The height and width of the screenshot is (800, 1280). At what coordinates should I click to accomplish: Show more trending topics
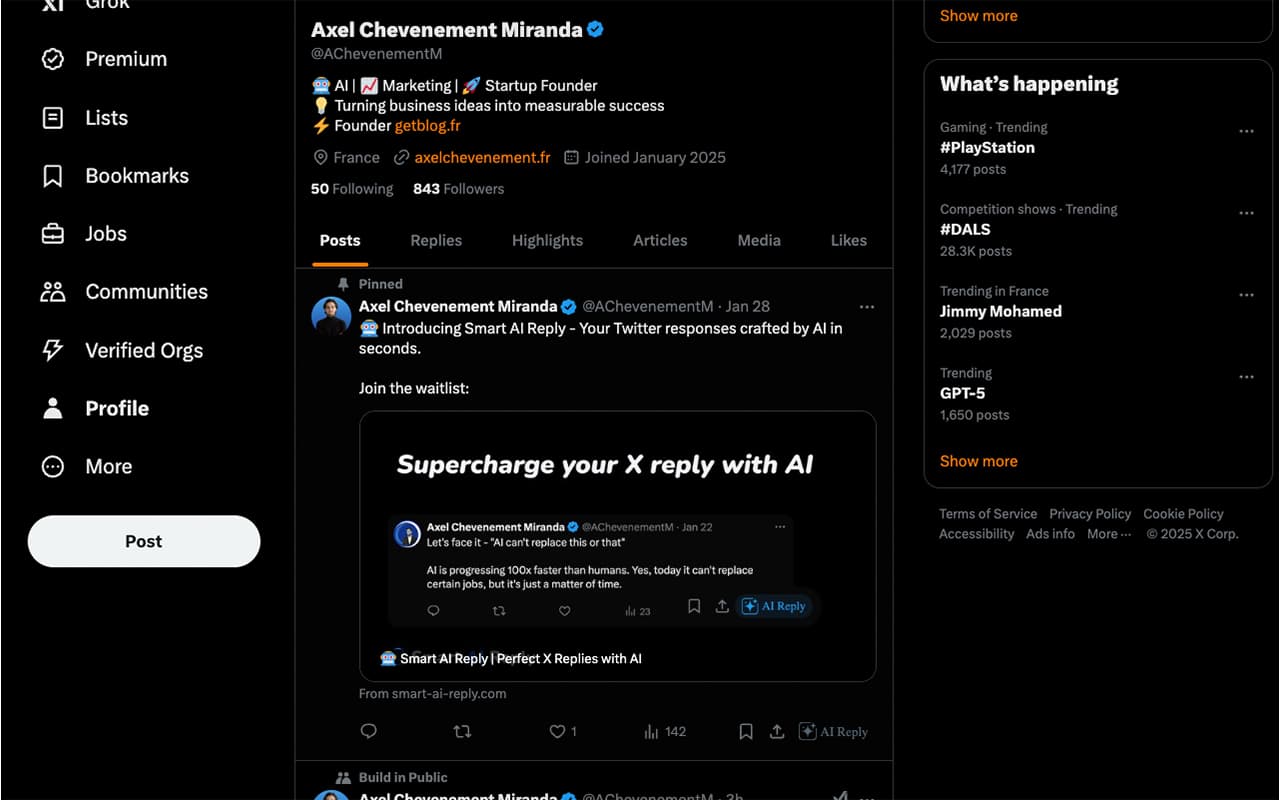[x=978, y=461]
